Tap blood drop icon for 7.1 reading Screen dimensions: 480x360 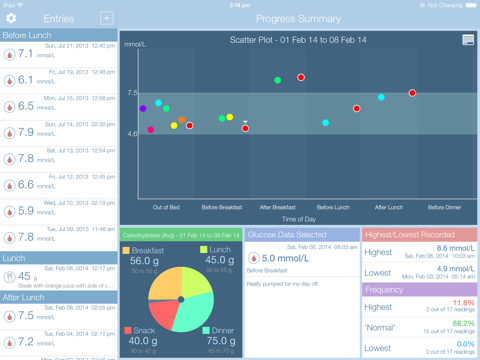point(10,54)
